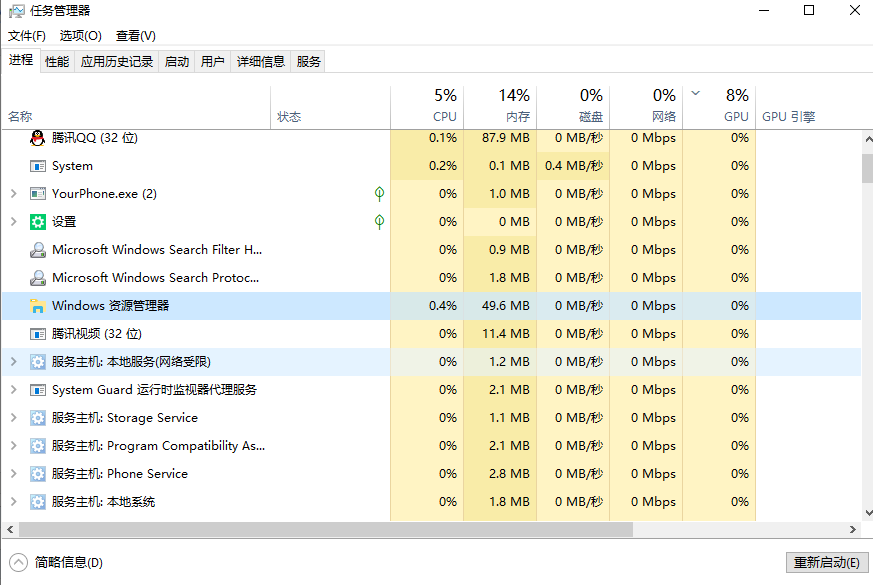The height and width of the screenshot is (585, 873).
Task: Expand 服务主机: Program Compatibility As...
Action: [13, 446]
